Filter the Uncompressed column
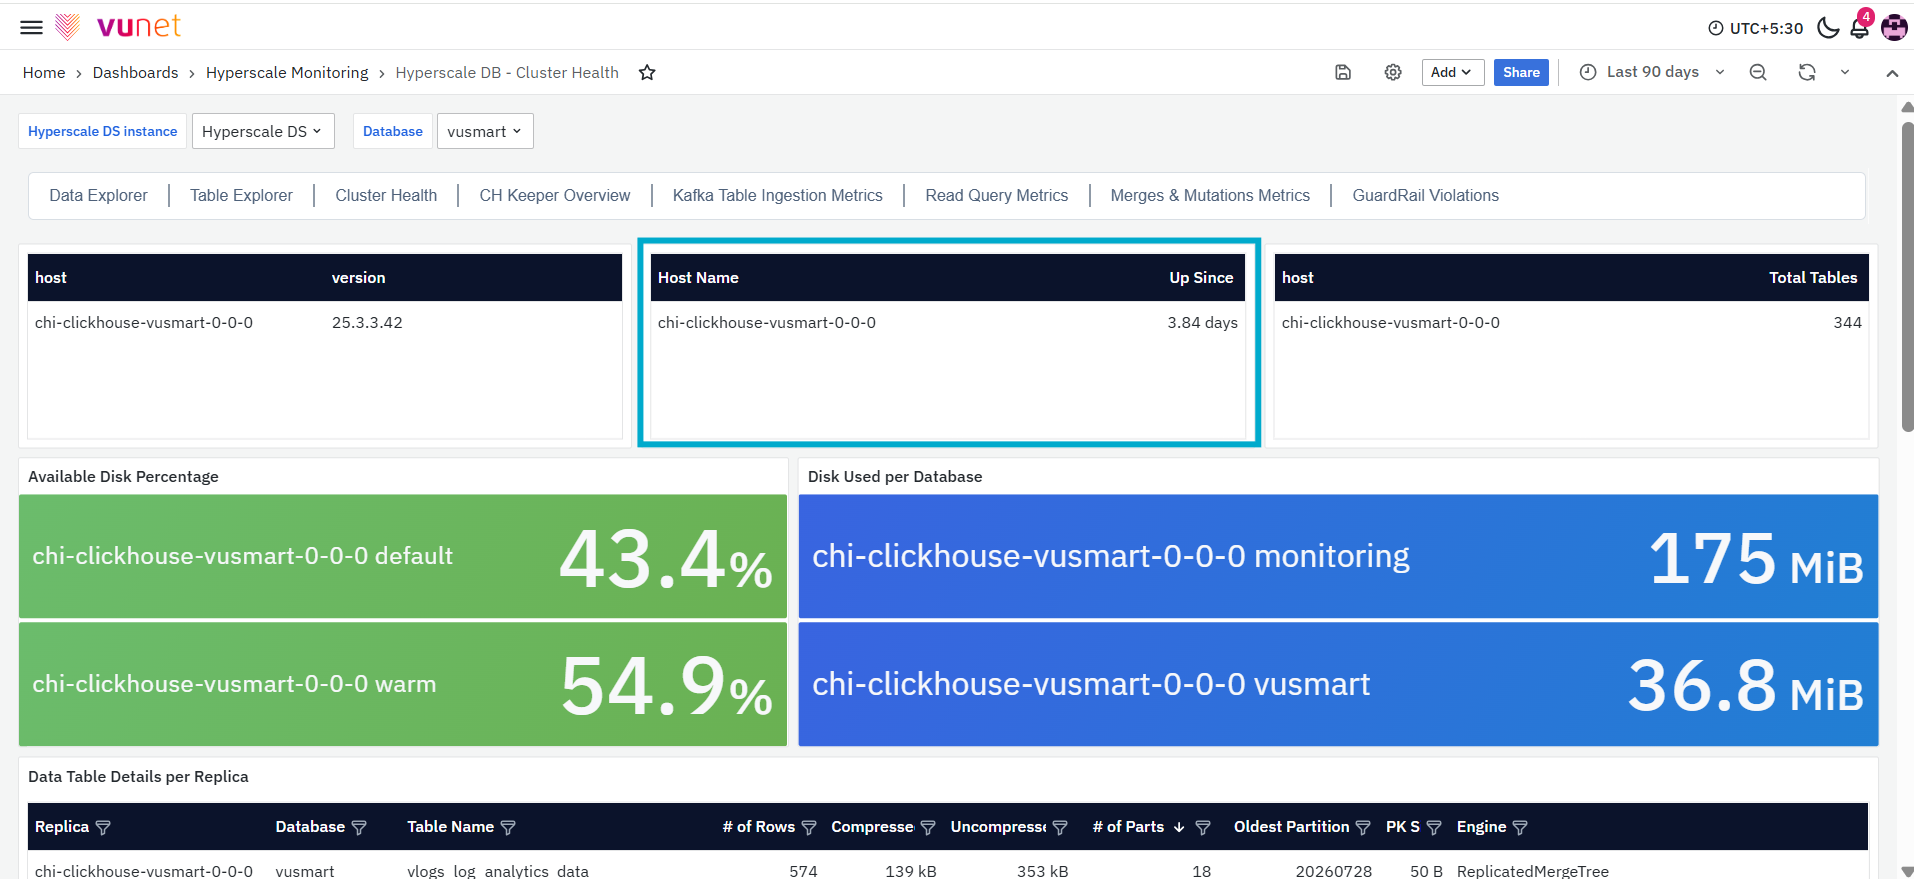The height and width of the screenshot is (879, 1914). tap(1060, 828)
